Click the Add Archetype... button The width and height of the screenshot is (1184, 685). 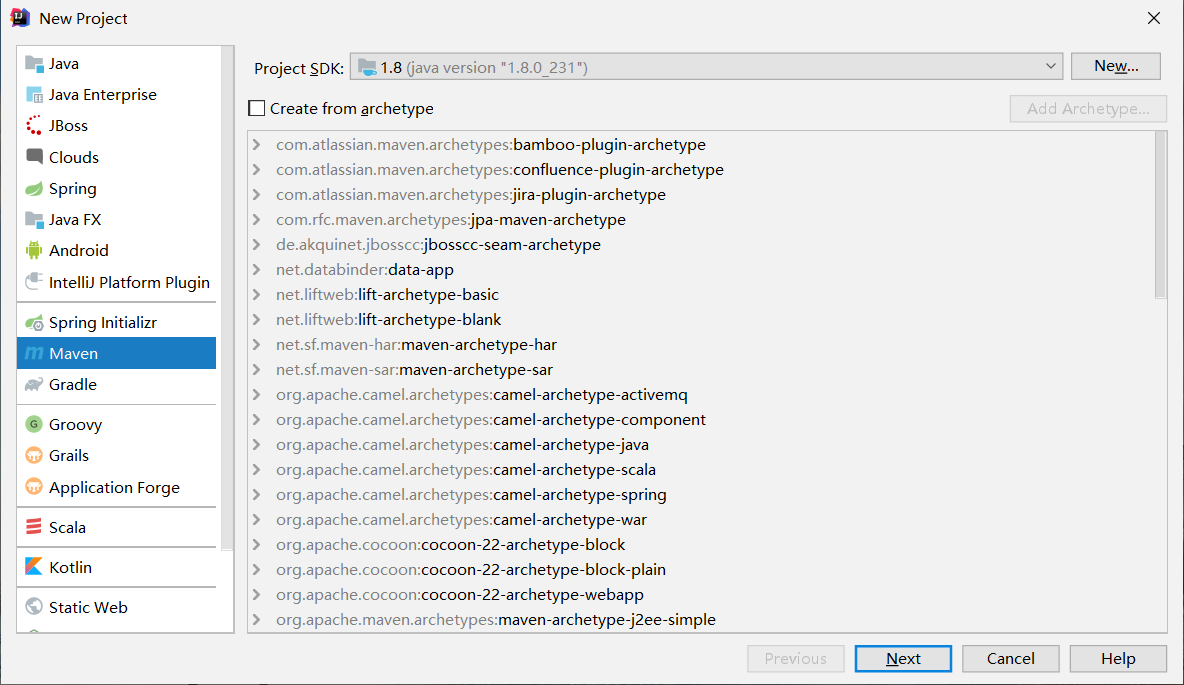(x=1088, y=109)
